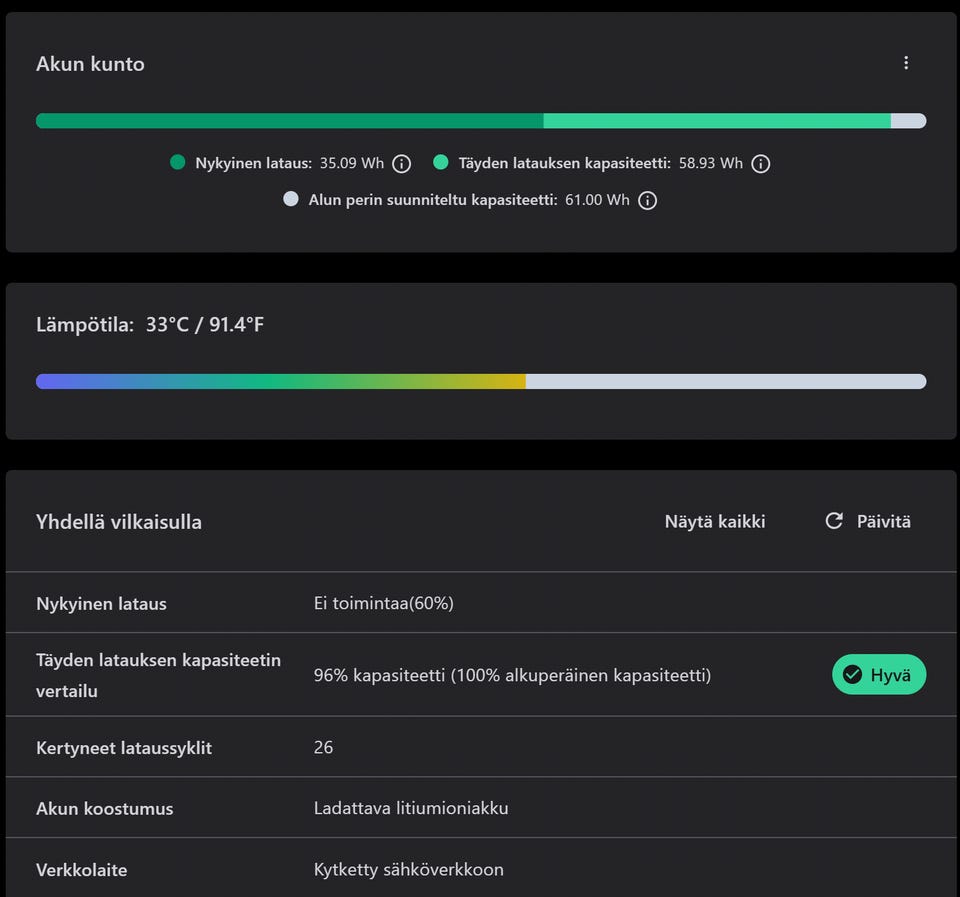Screen dimensions: 960x897
Task: Click the temperature gradient bar
Action: [481, 381]
